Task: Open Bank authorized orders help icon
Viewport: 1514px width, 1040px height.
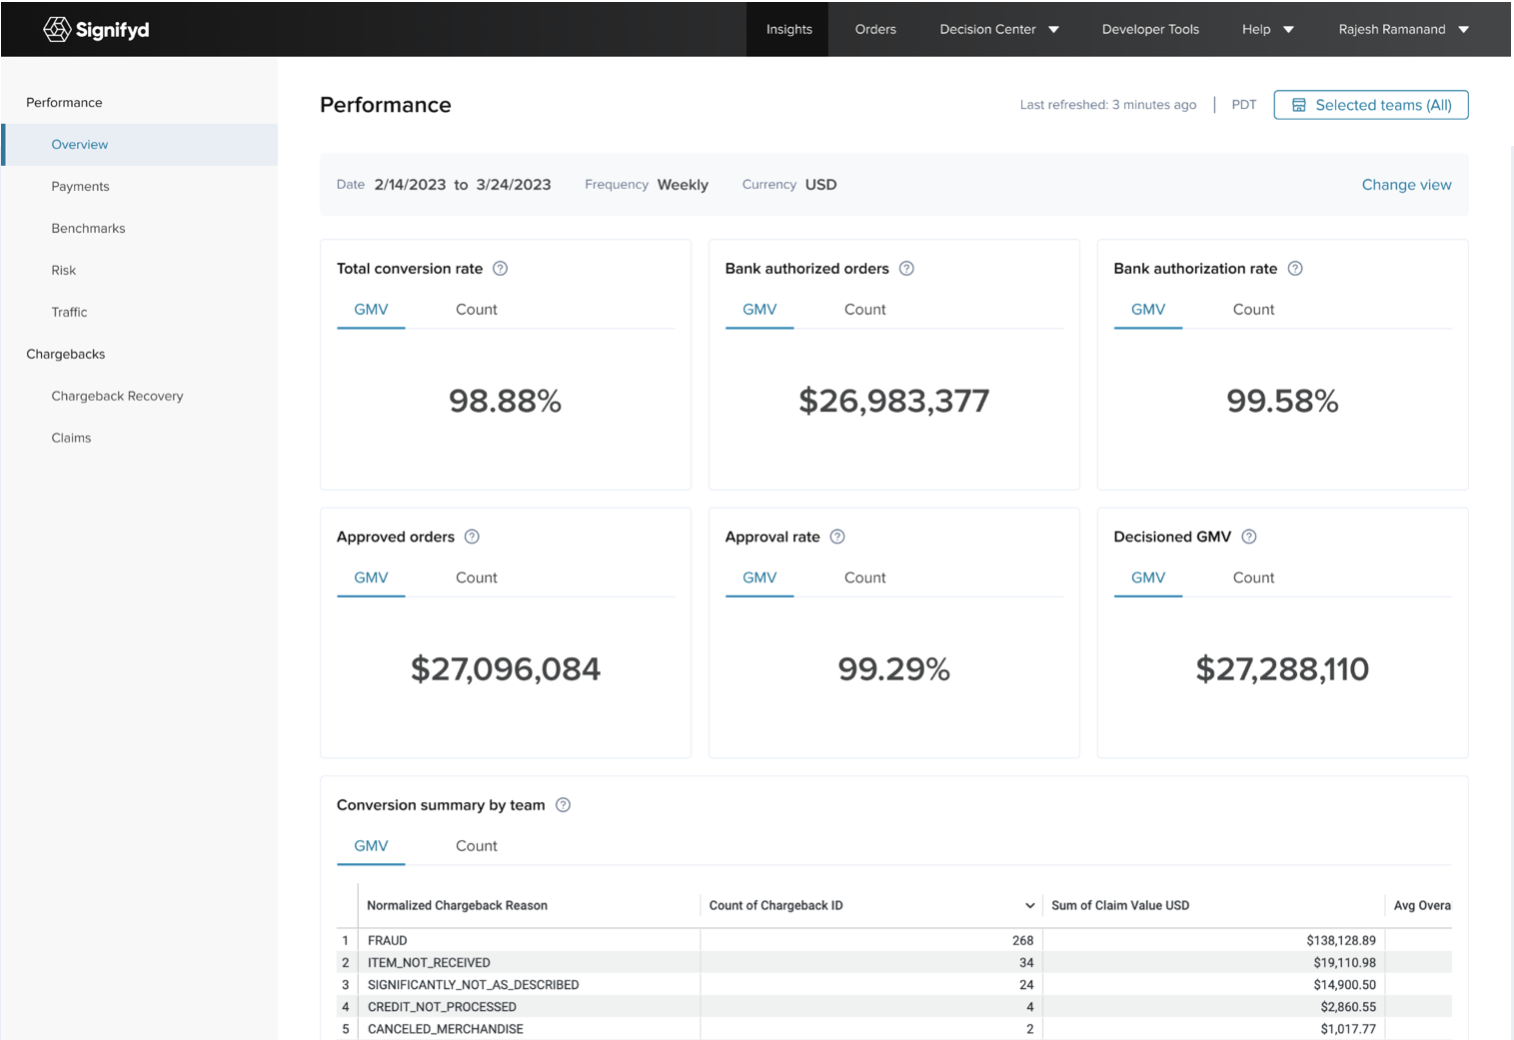Action: point(907,268)
